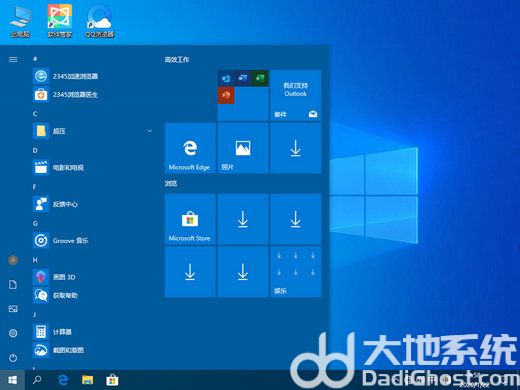The height and width of the screenshot is (390, 520).
Task: Open the Photos tile
Action: [x=243, y=148]
